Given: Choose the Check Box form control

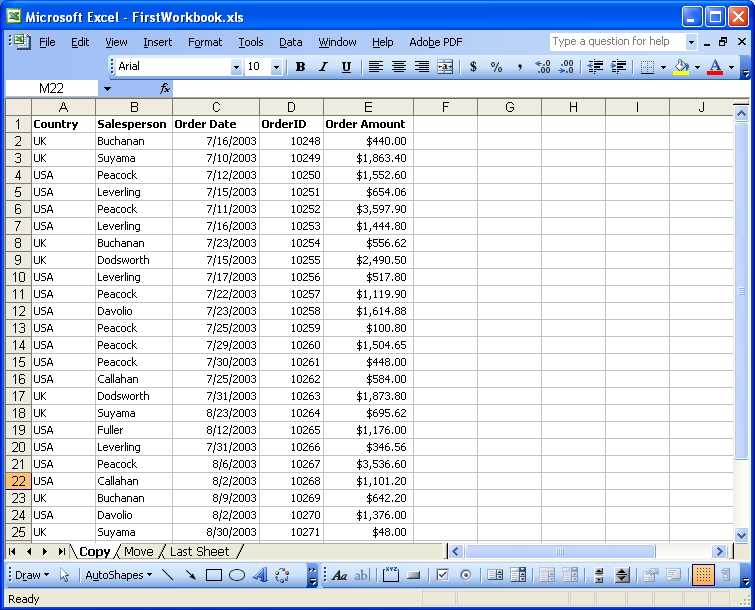Looking at the screenshot, I should click(442, 575).
